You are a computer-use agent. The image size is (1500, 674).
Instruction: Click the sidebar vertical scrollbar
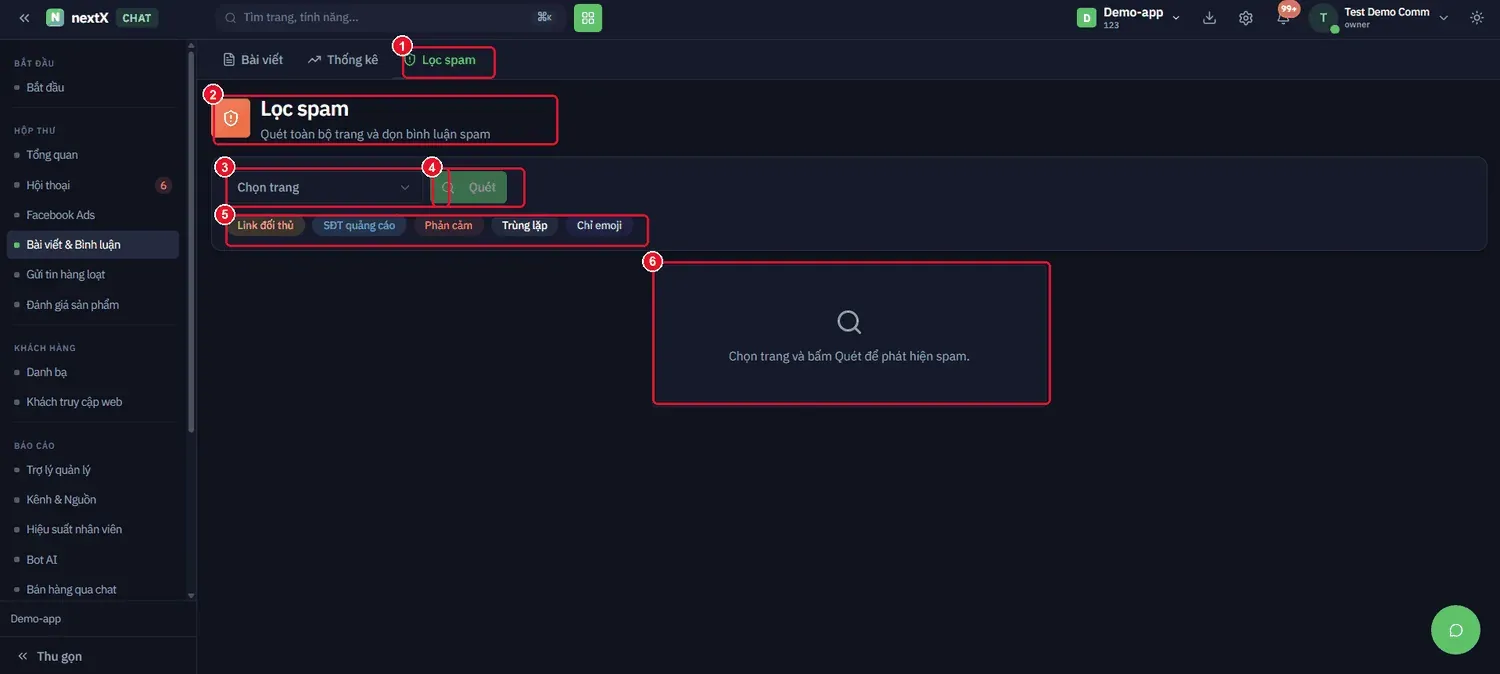pyautogui.click(x=191, y=240)
